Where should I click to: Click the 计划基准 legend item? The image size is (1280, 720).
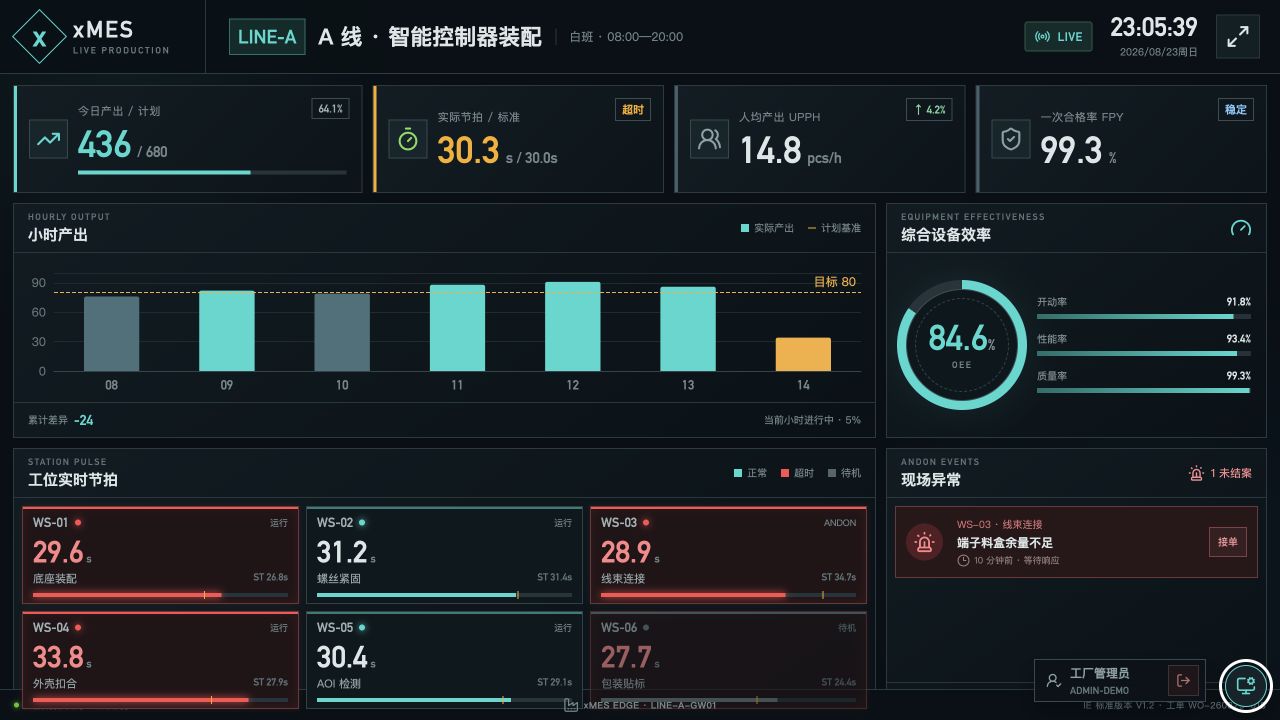[834, 228]
